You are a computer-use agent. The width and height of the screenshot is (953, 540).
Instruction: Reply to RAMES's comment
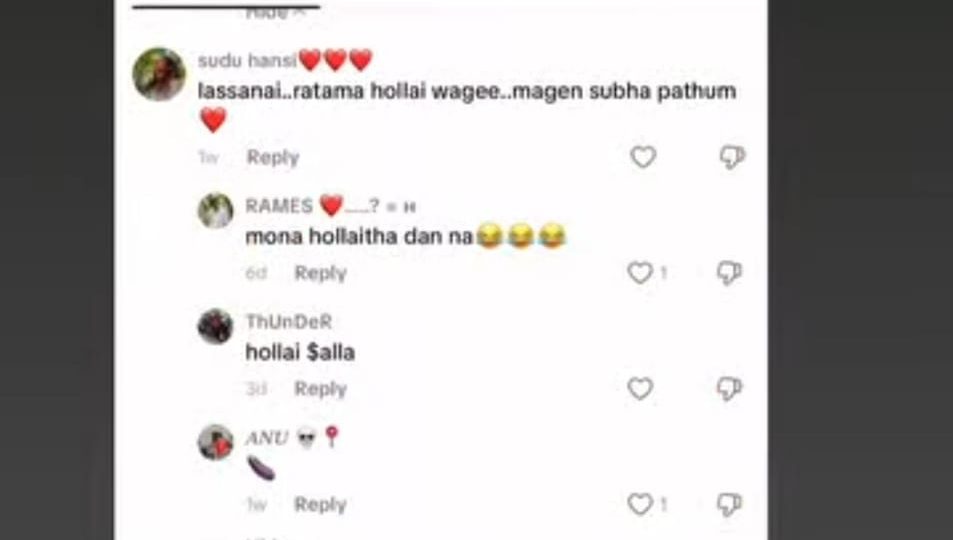320,273
